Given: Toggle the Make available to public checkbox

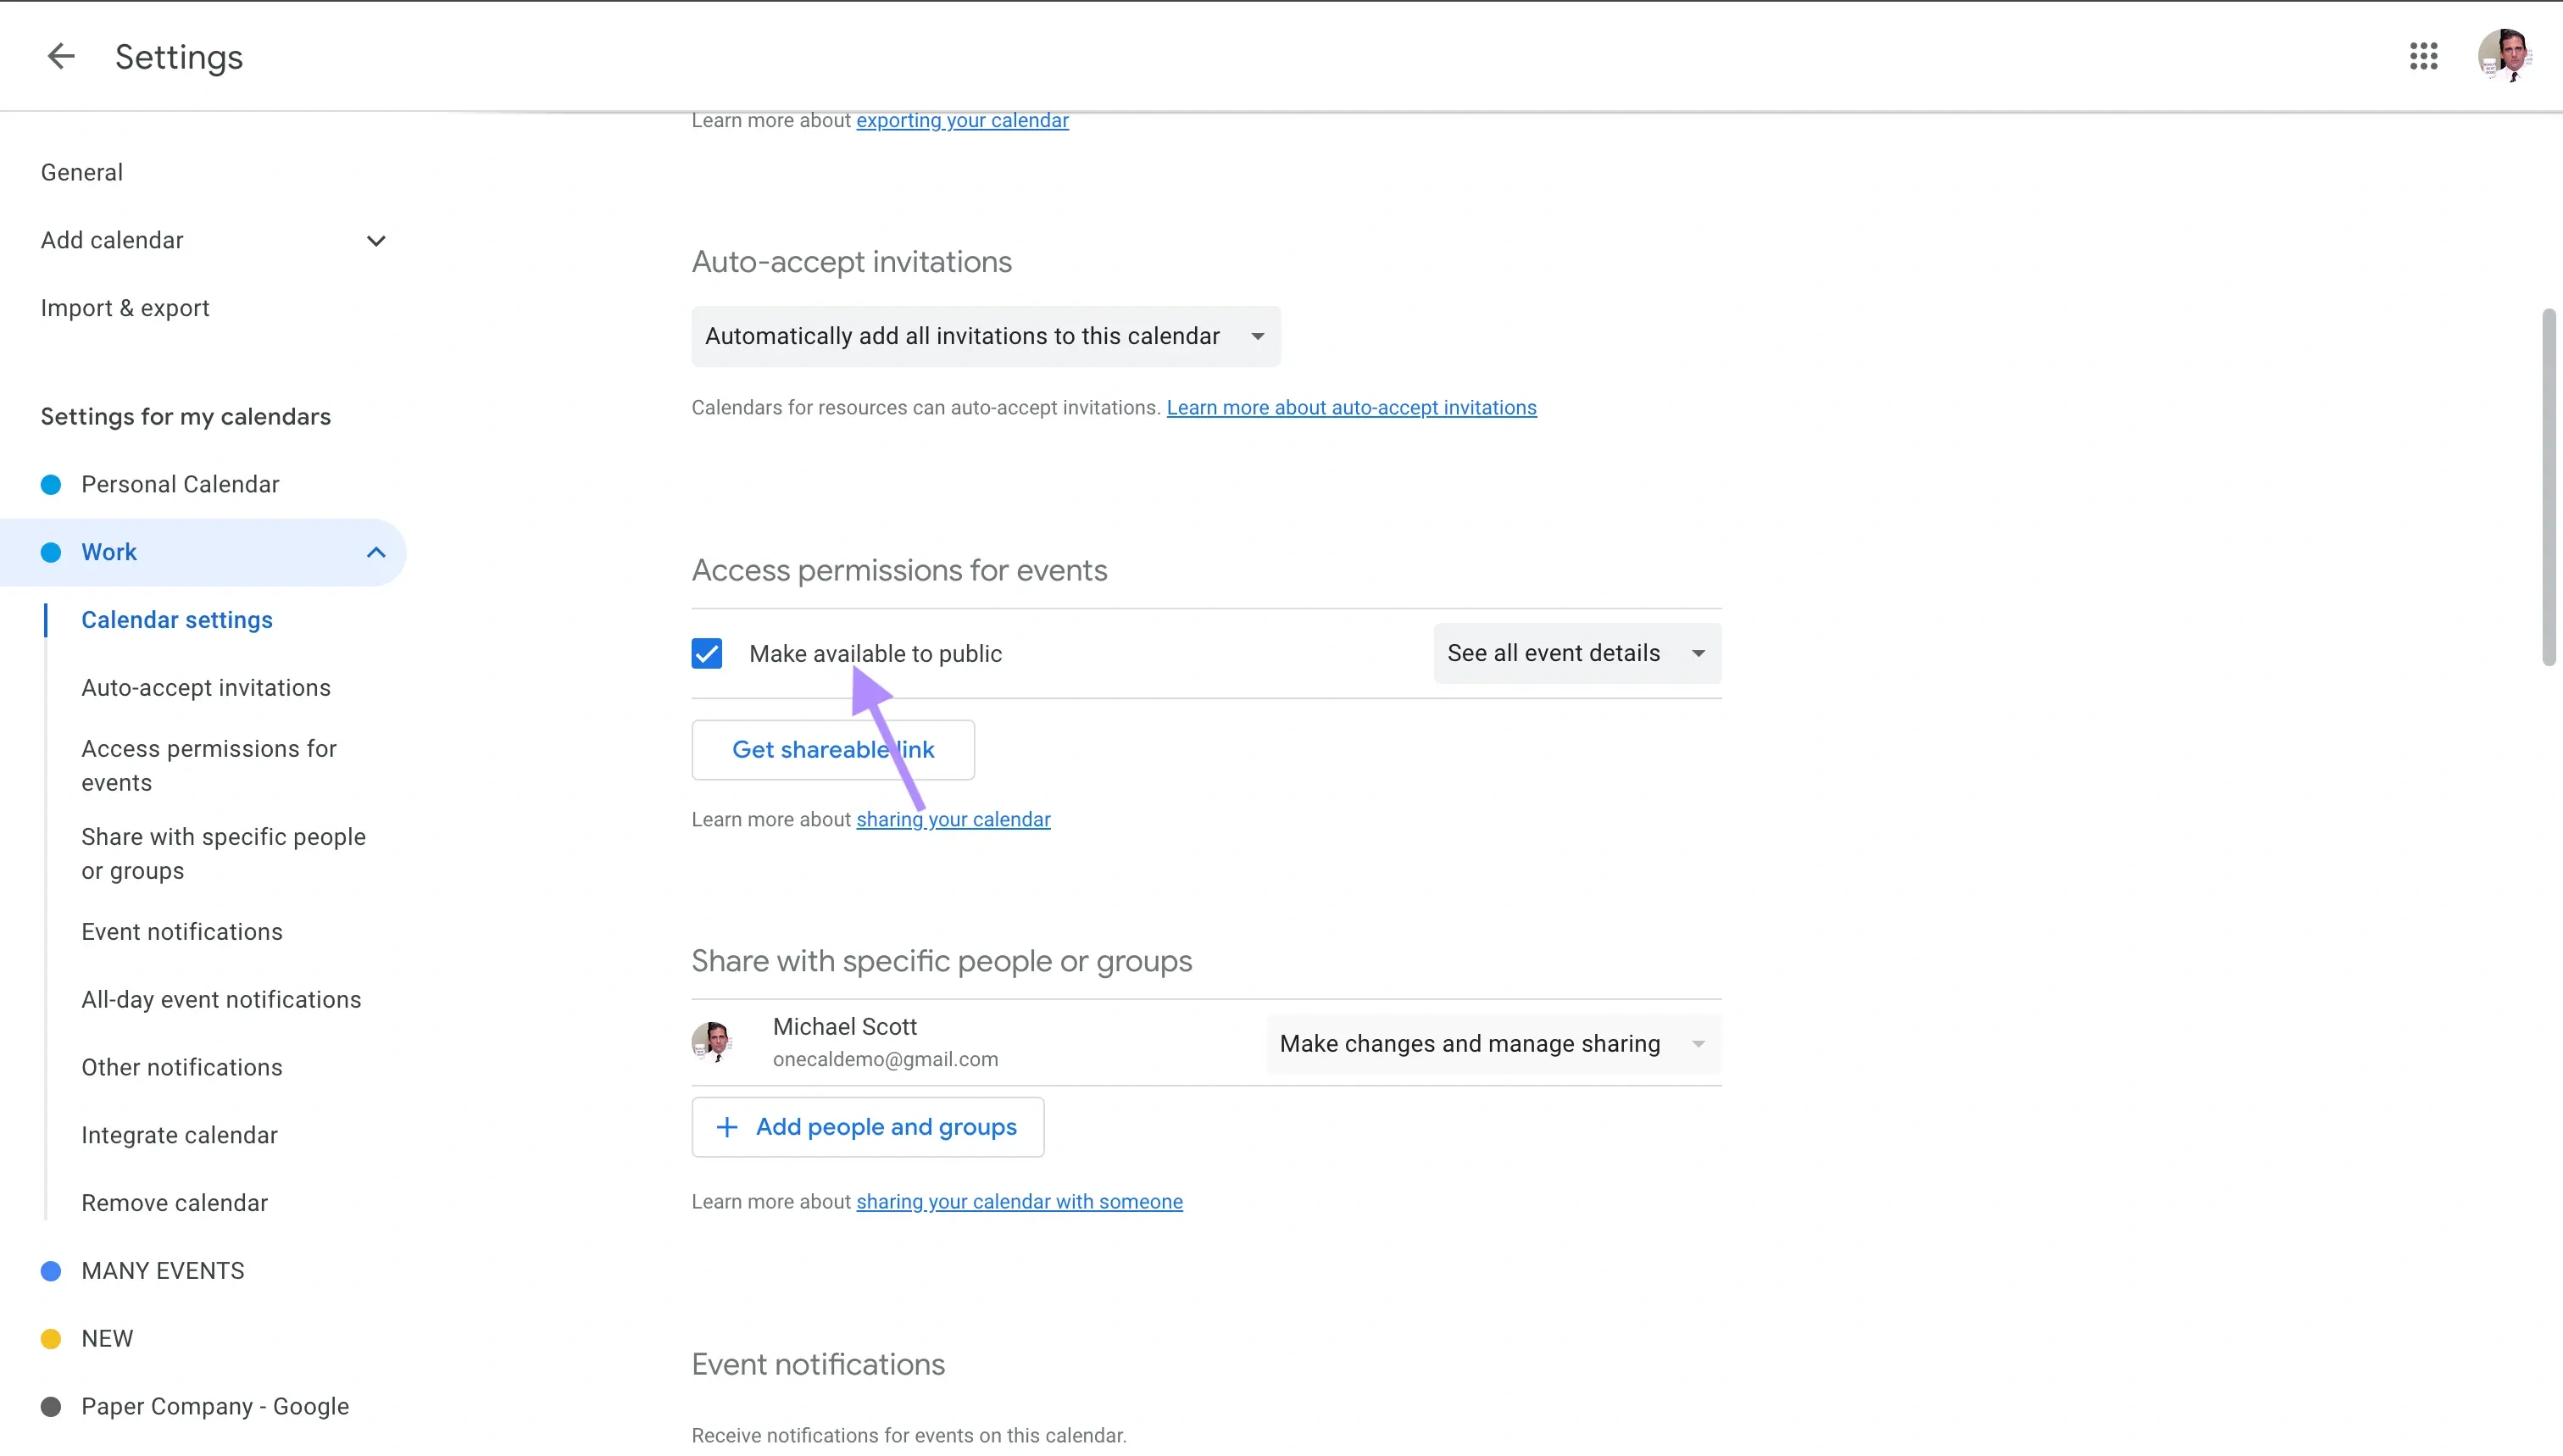Looking at the screenshot, I should pyautogui.click(x=706, y=653).
